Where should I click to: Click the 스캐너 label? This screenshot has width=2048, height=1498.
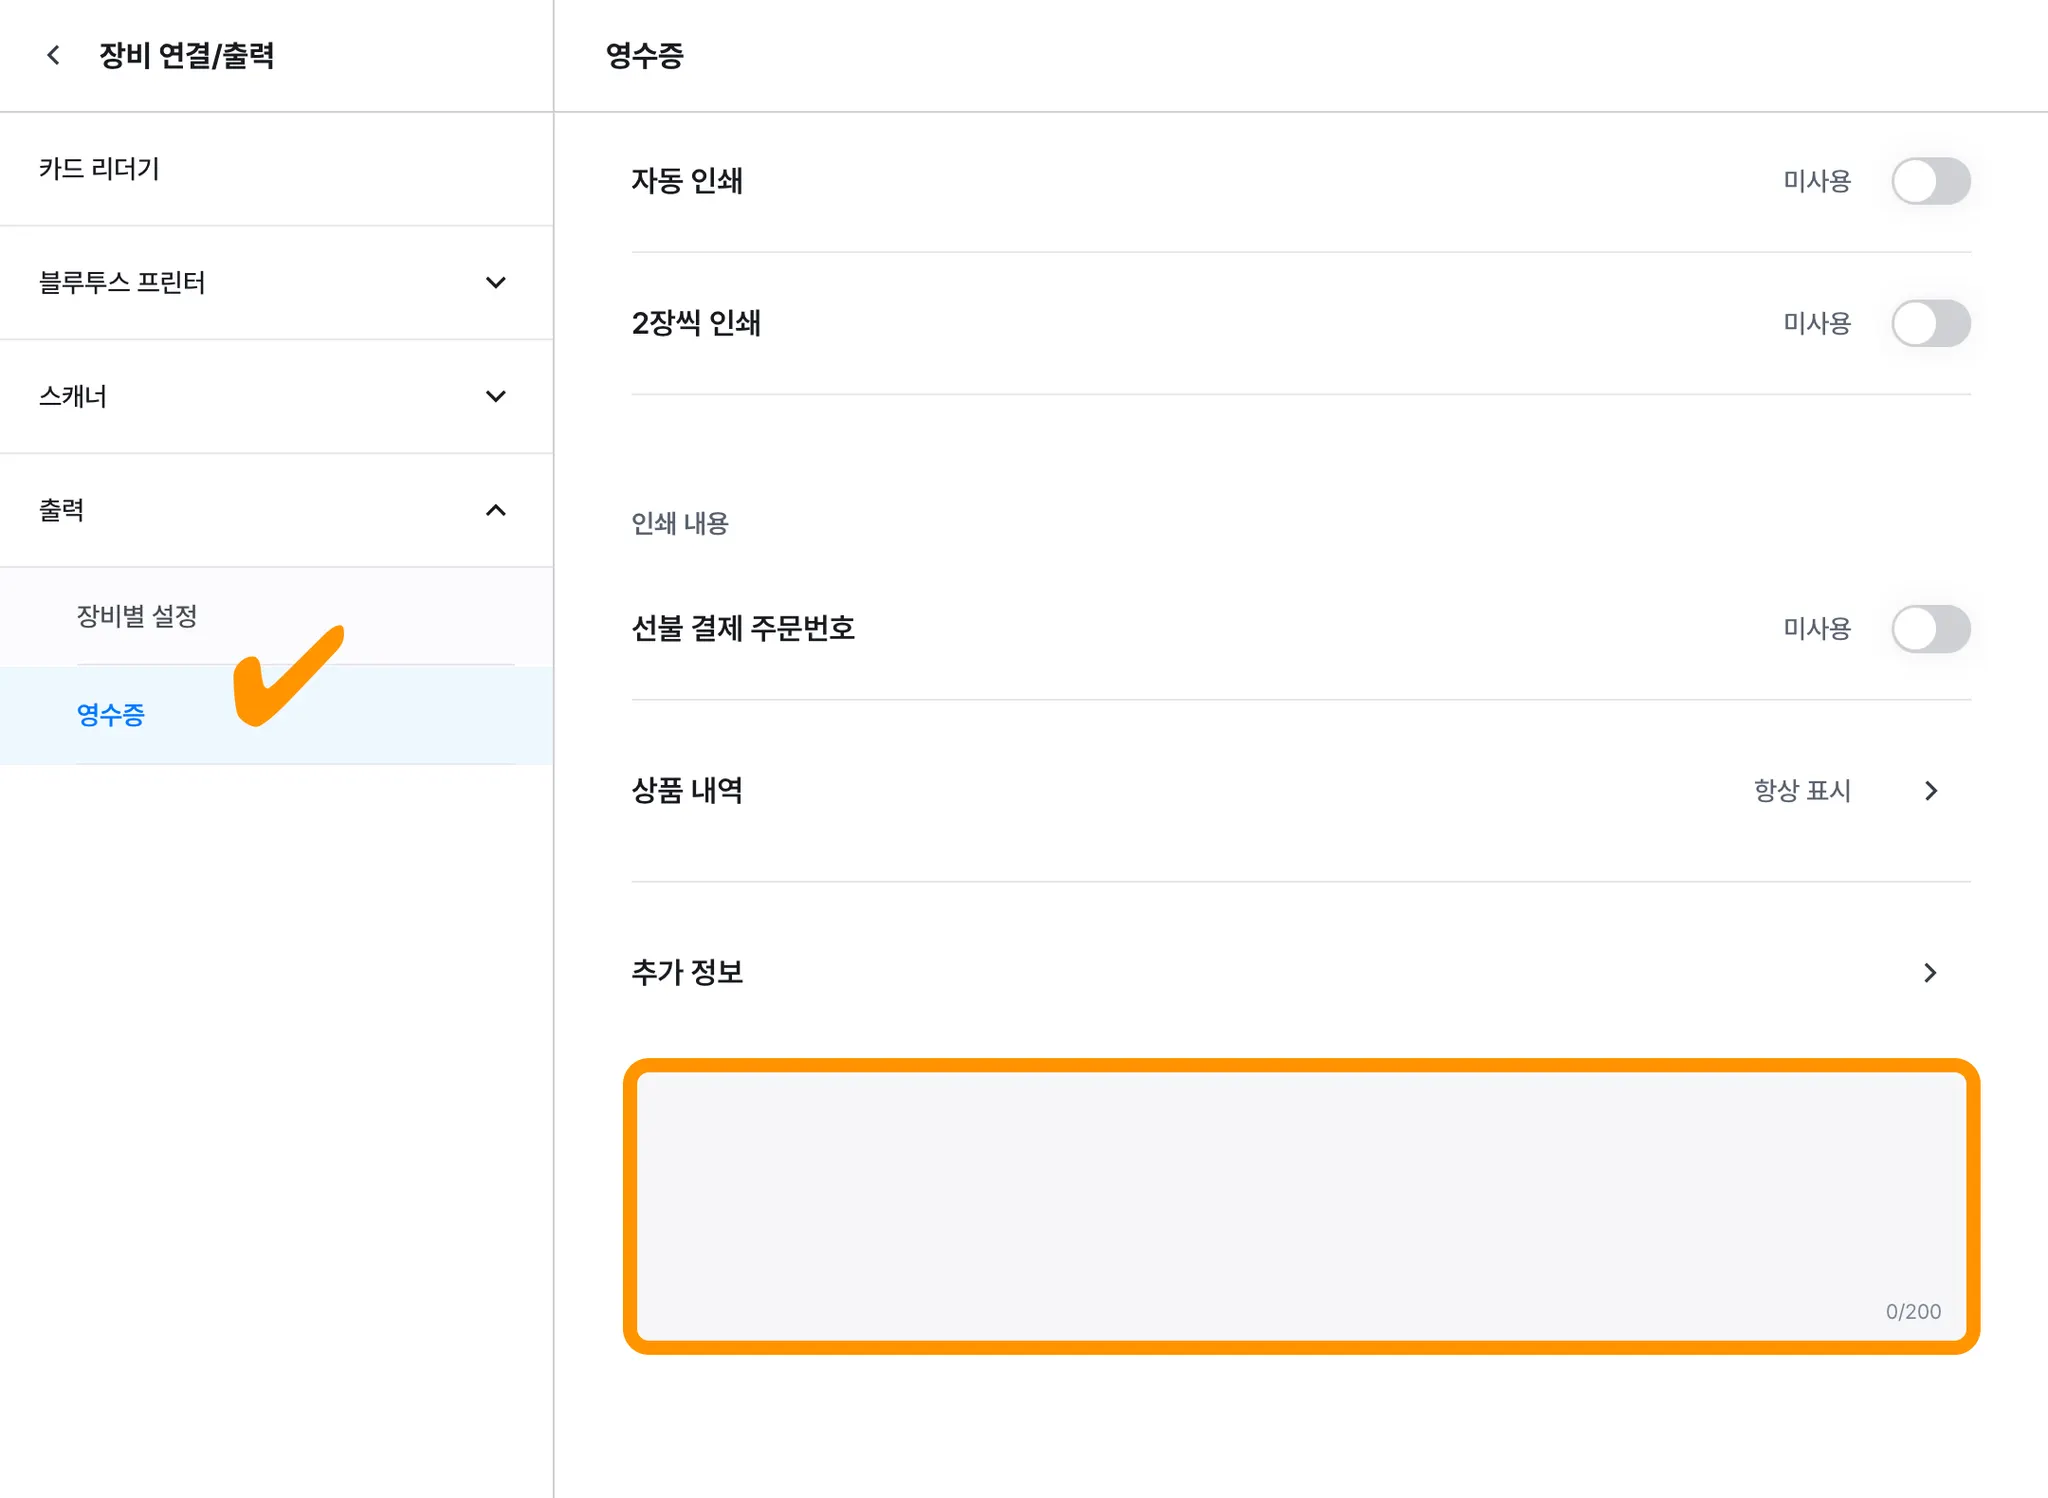pyautogui.click(x=73, y=397)
